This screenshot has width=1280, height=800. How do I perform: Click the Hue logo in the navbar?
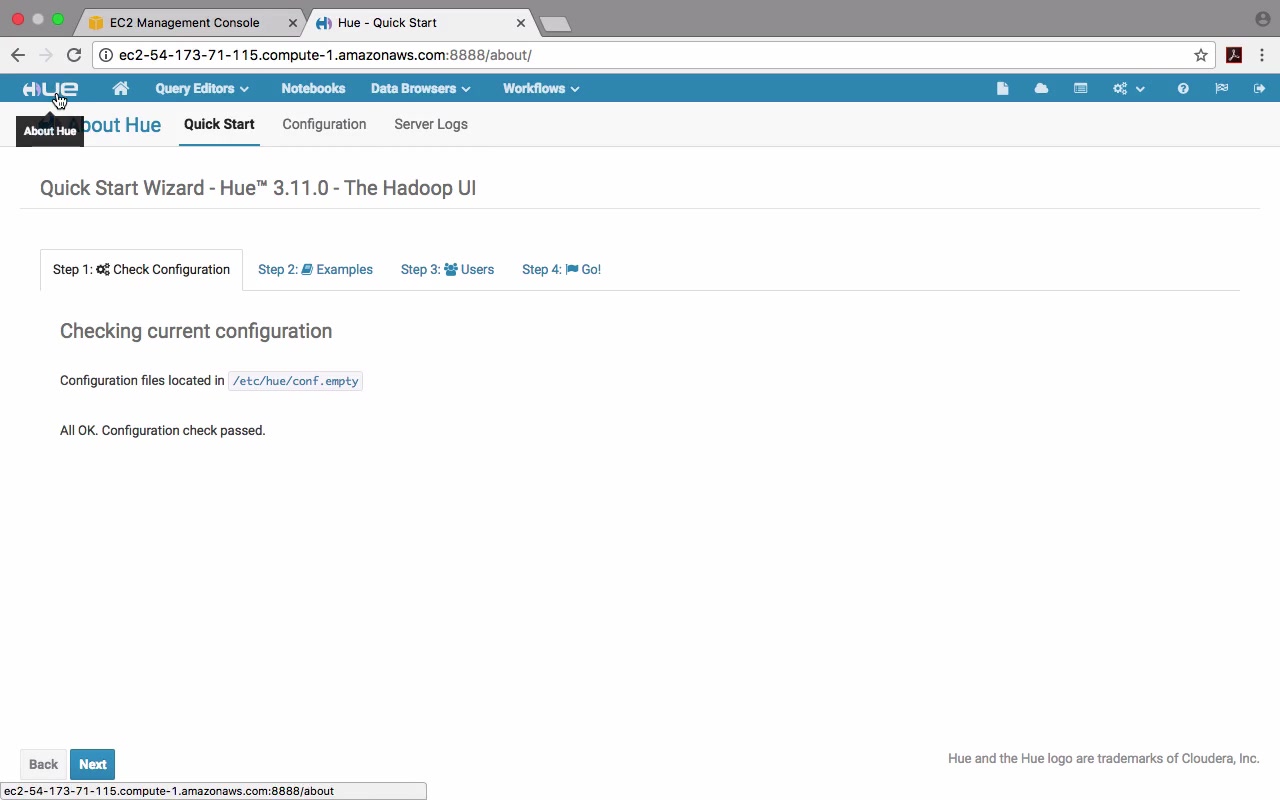(x=50, y=89)
